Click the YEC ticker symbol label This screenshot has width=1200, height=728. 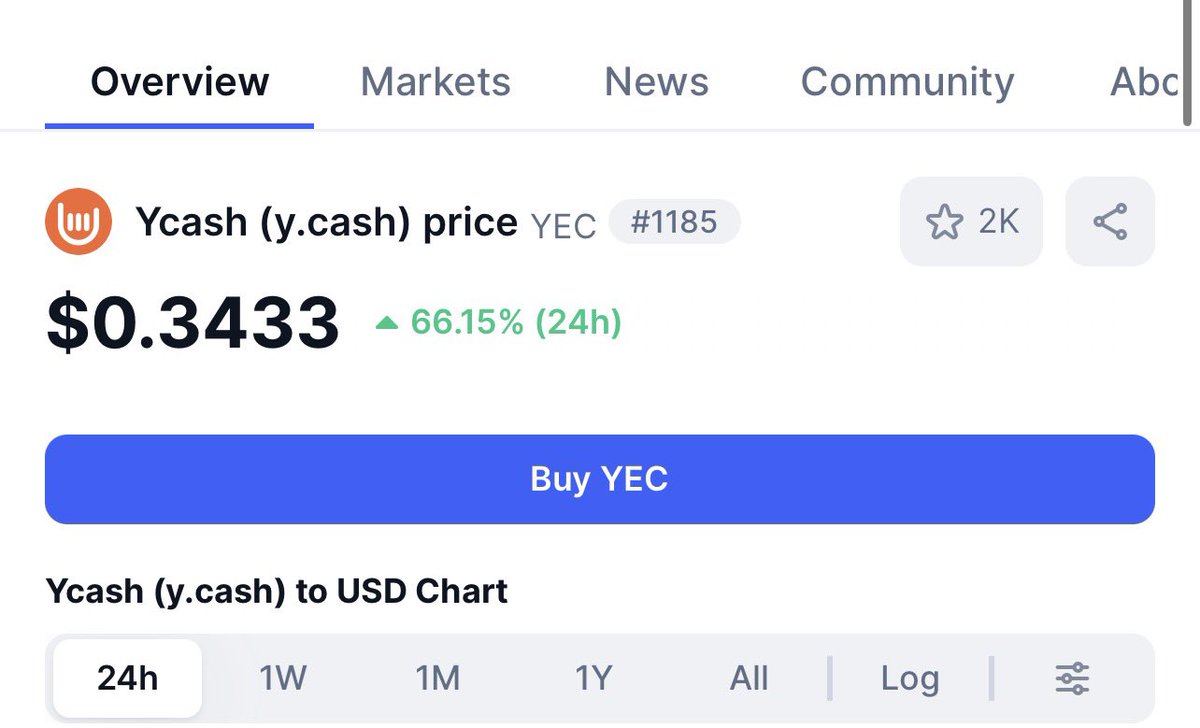pos(563,225)
